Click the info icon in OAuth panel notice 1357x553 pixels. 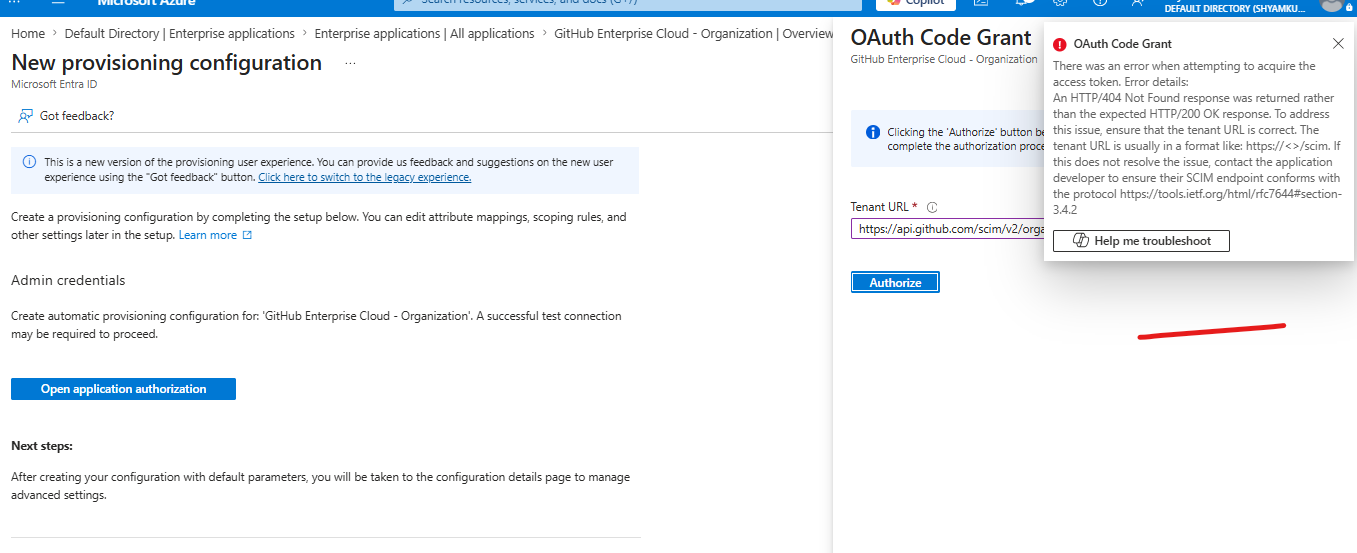873,132
